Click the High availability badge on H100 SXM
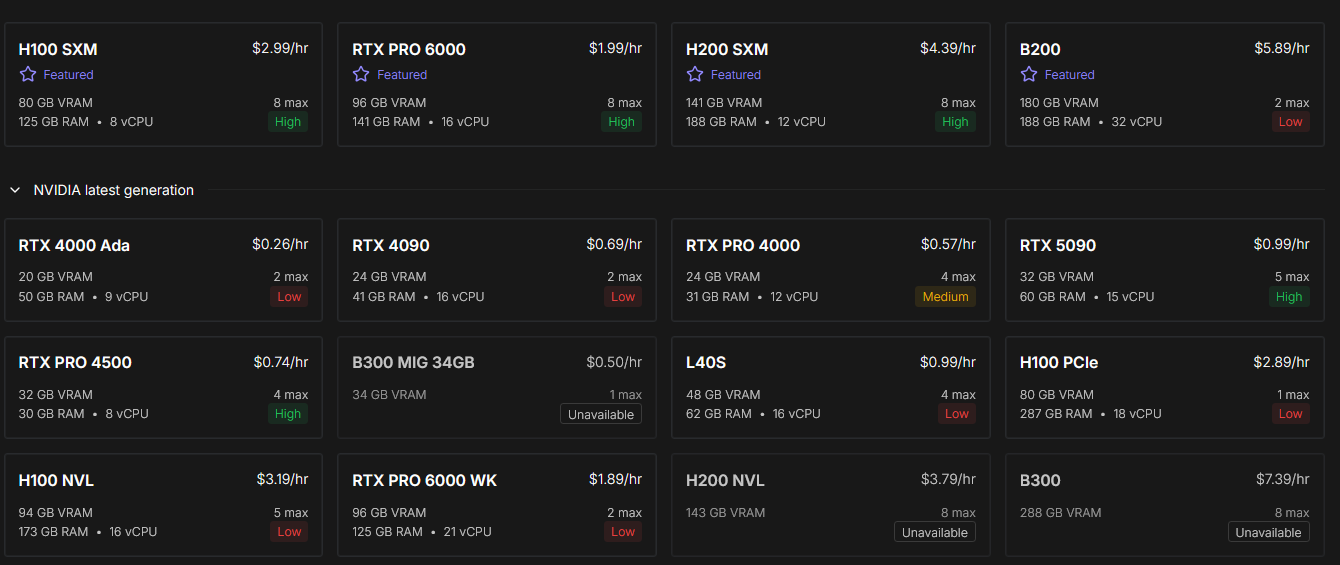 click(x=288, y=122)
